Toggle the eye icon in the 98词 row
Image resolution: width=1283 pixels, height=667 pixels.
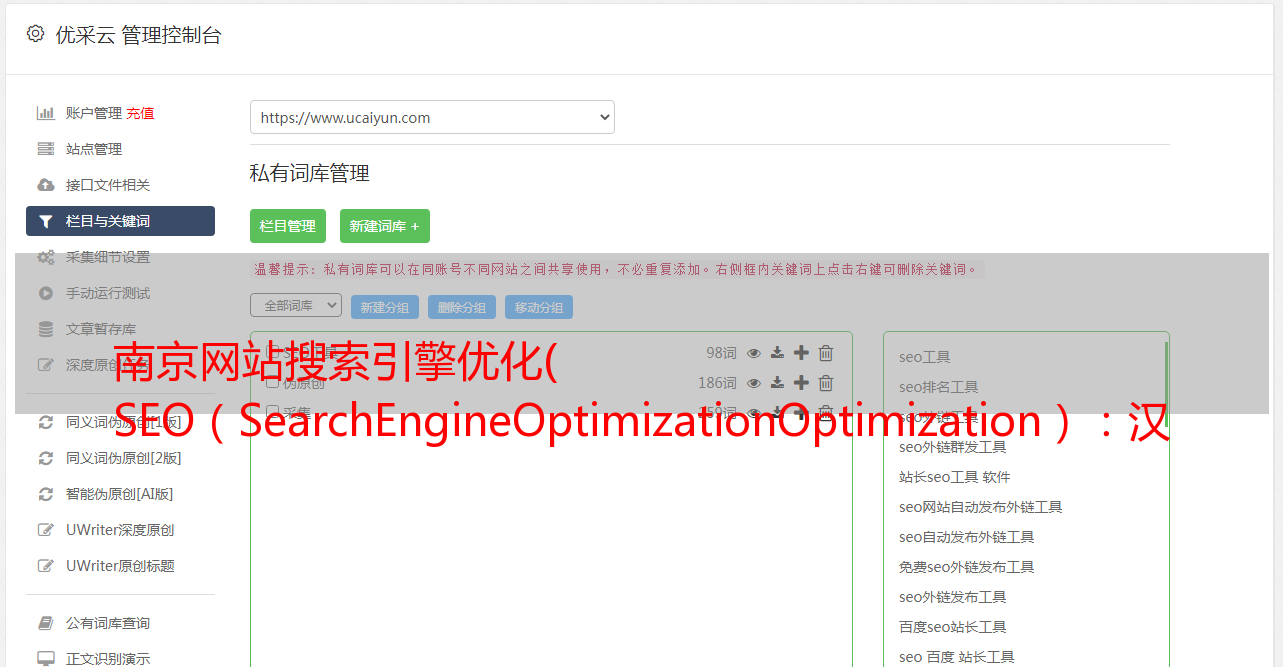coord(754,353)
